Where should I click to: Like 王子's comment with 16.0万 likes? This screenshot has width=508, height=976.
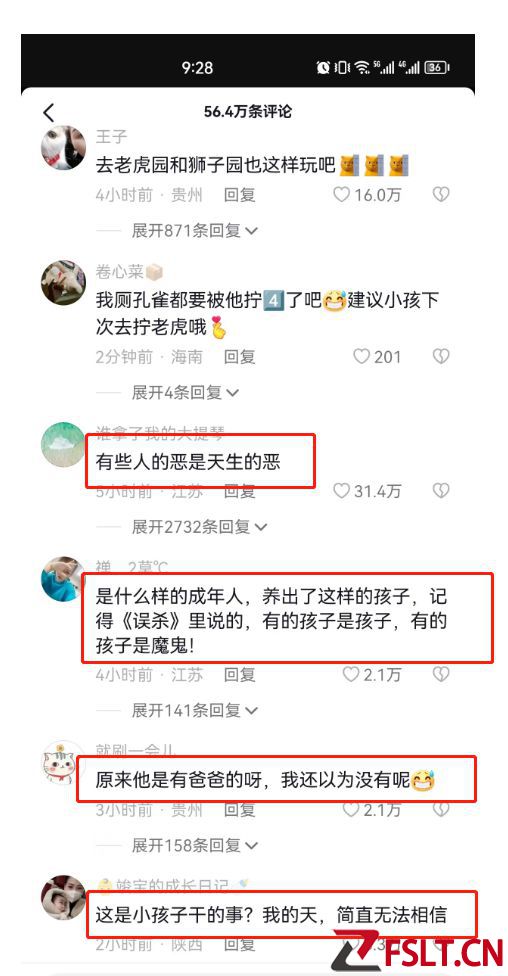click(x=341, y=195)
